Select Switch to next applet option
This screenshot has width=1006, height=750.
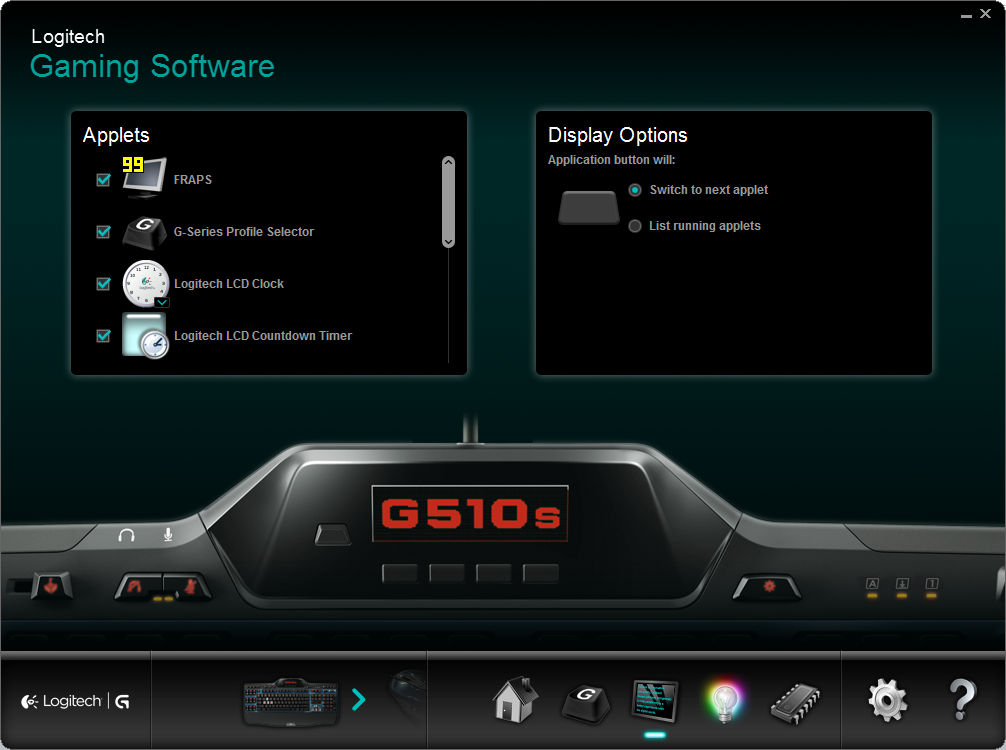(635, 190)
